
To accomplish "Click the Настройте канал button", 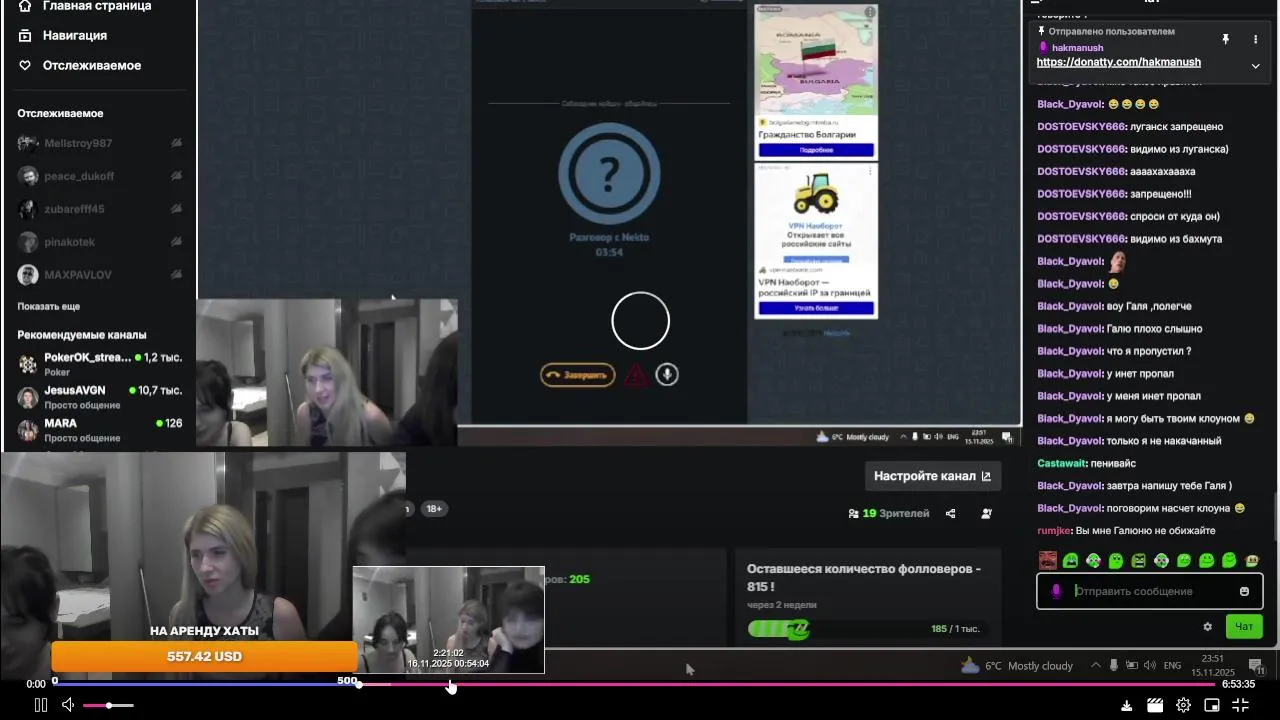I will (933, 476).
